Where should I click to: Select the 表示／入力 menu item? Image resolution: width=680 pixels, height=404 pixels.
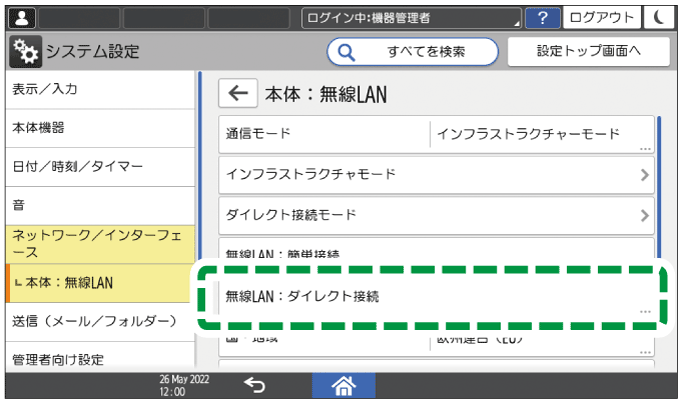(100, 89)
